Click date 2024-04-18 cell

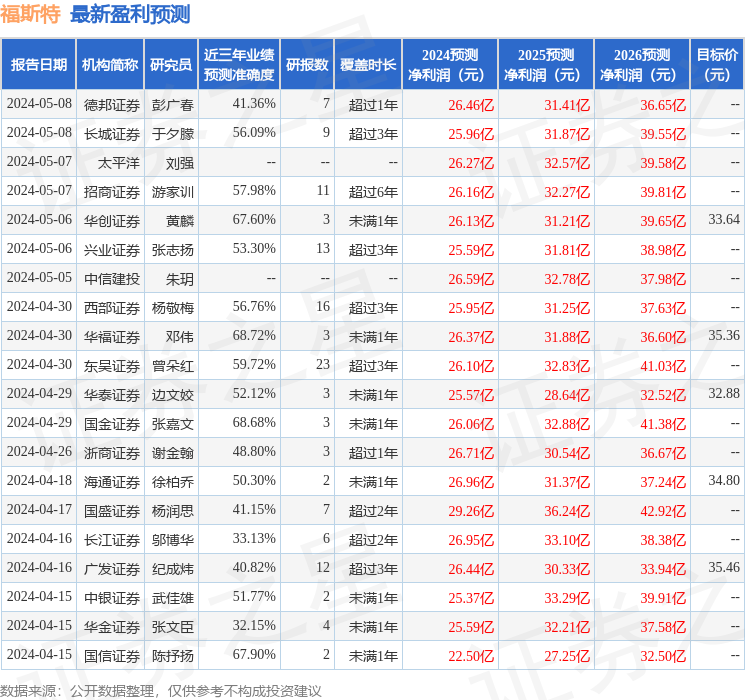click(x=39, y=480)
